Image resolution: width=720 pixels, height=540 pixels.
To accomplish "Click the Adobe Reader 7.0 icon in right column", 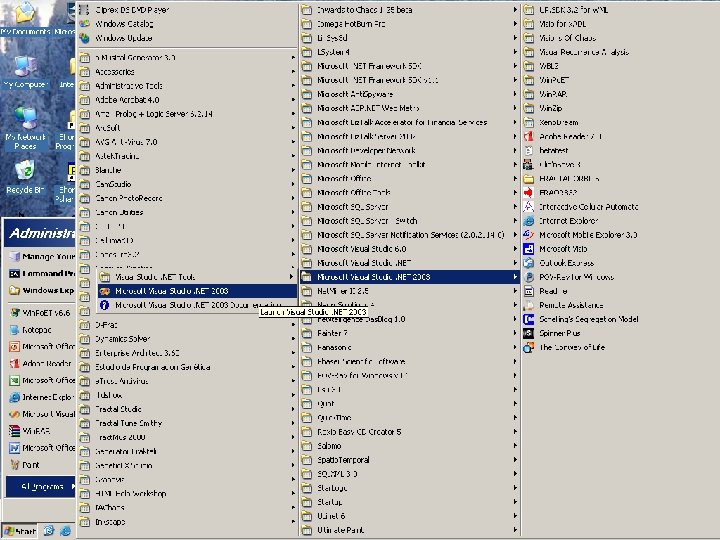I will pyautogui.click(x=529, y=136).
